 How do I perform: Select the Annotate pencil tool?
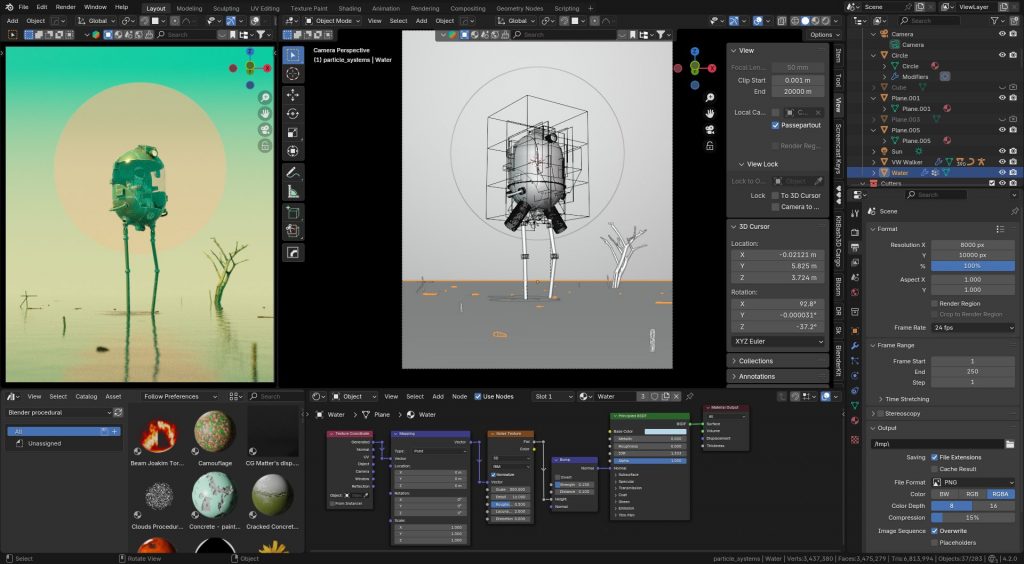tap(293, 173)
